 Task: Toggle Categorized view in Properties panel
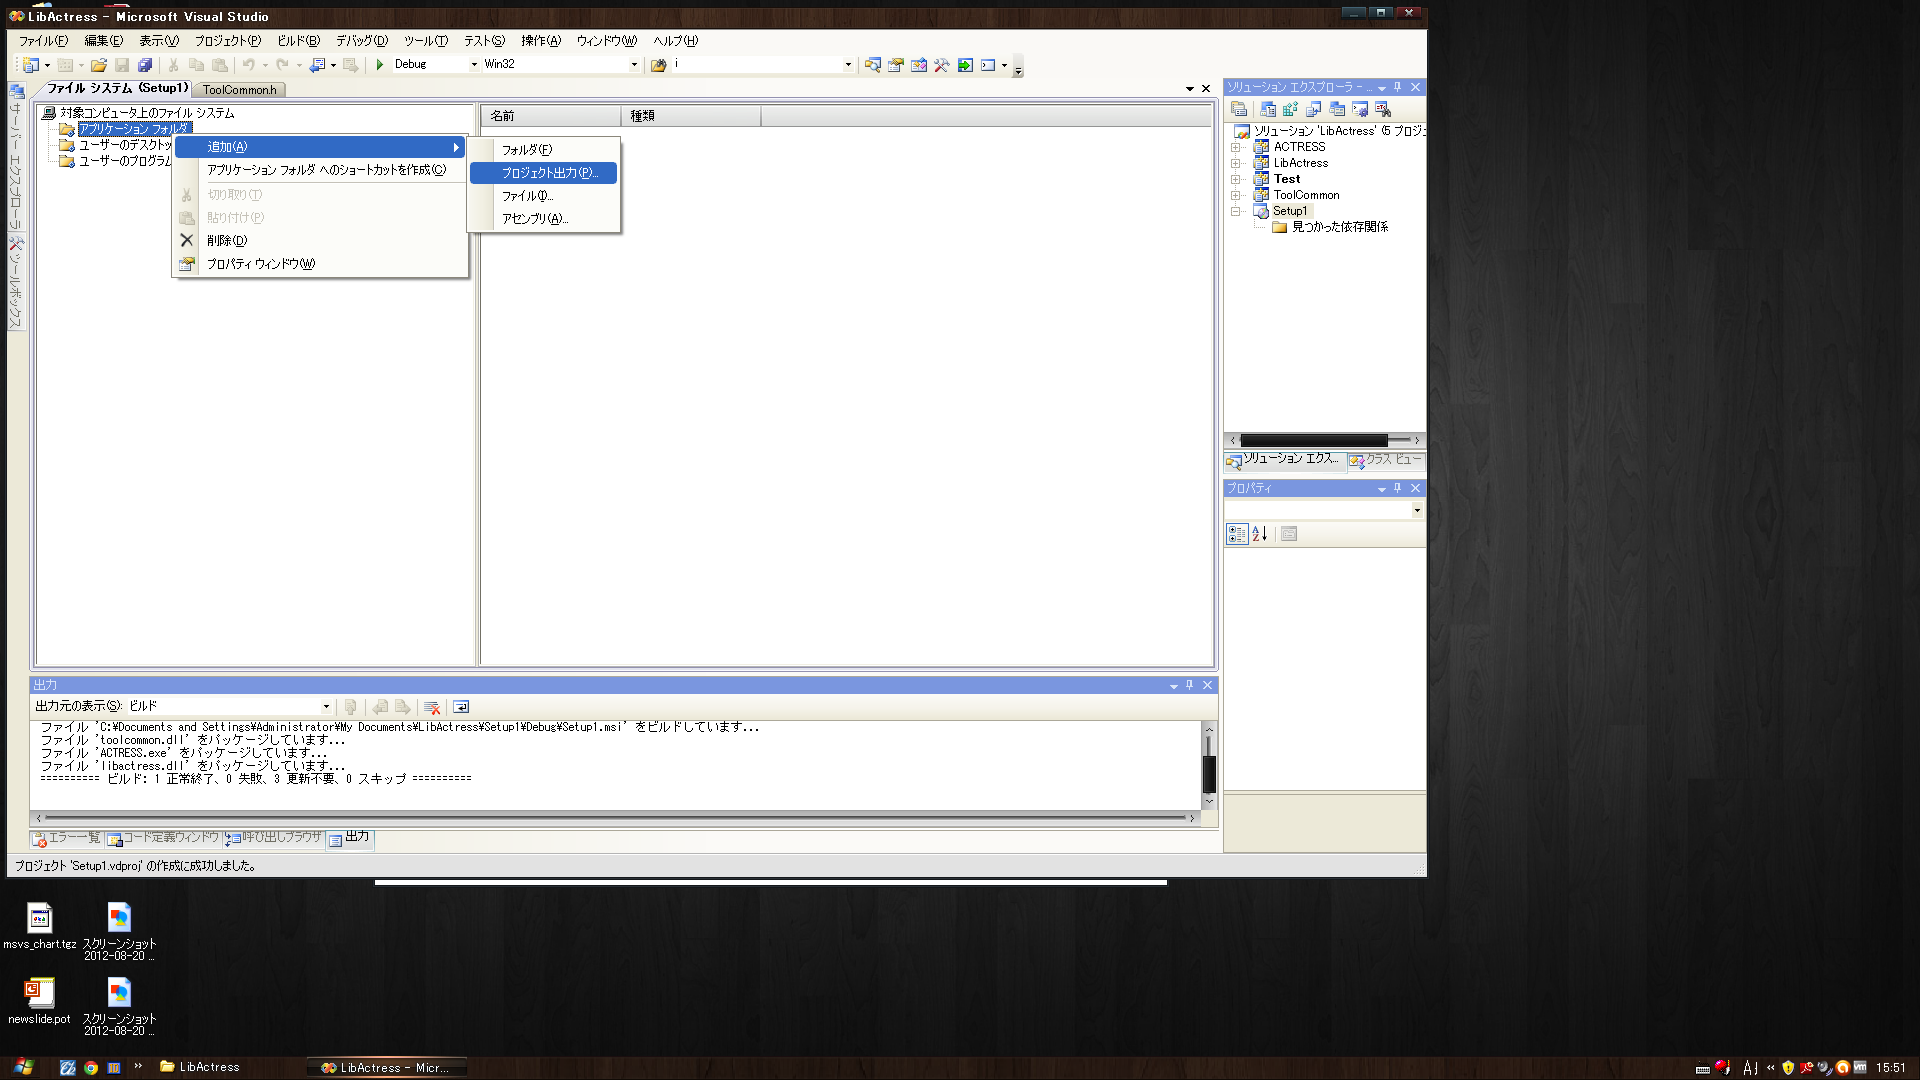1237,534
